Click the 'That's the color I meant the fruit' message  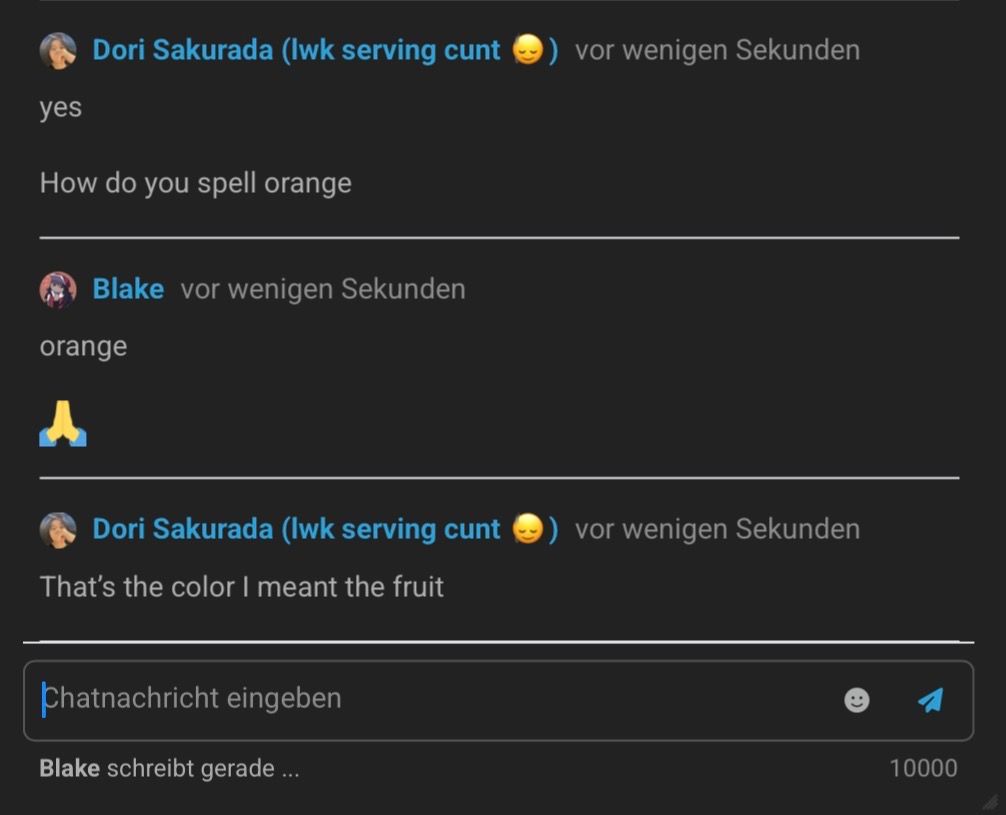coord(241,587)
